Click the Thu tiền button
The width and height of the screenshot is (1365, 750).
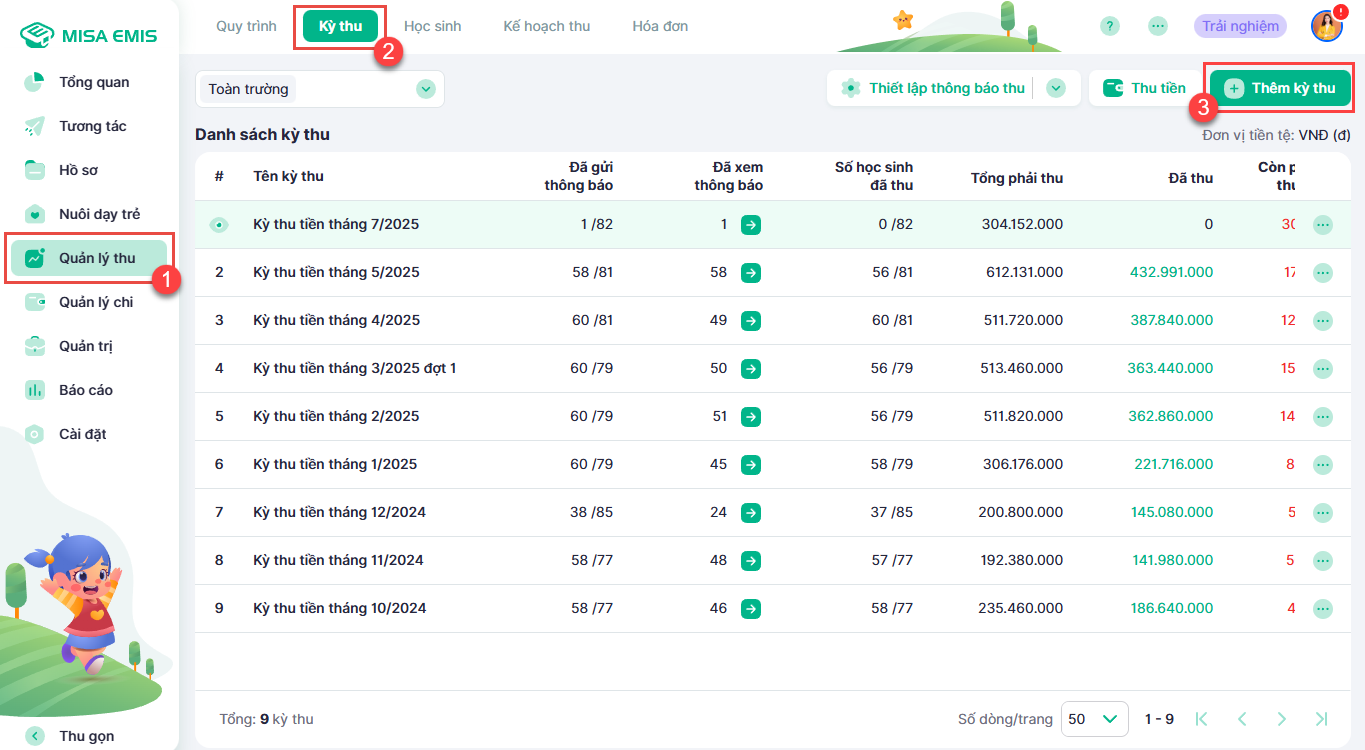(x=1144, y=88)
